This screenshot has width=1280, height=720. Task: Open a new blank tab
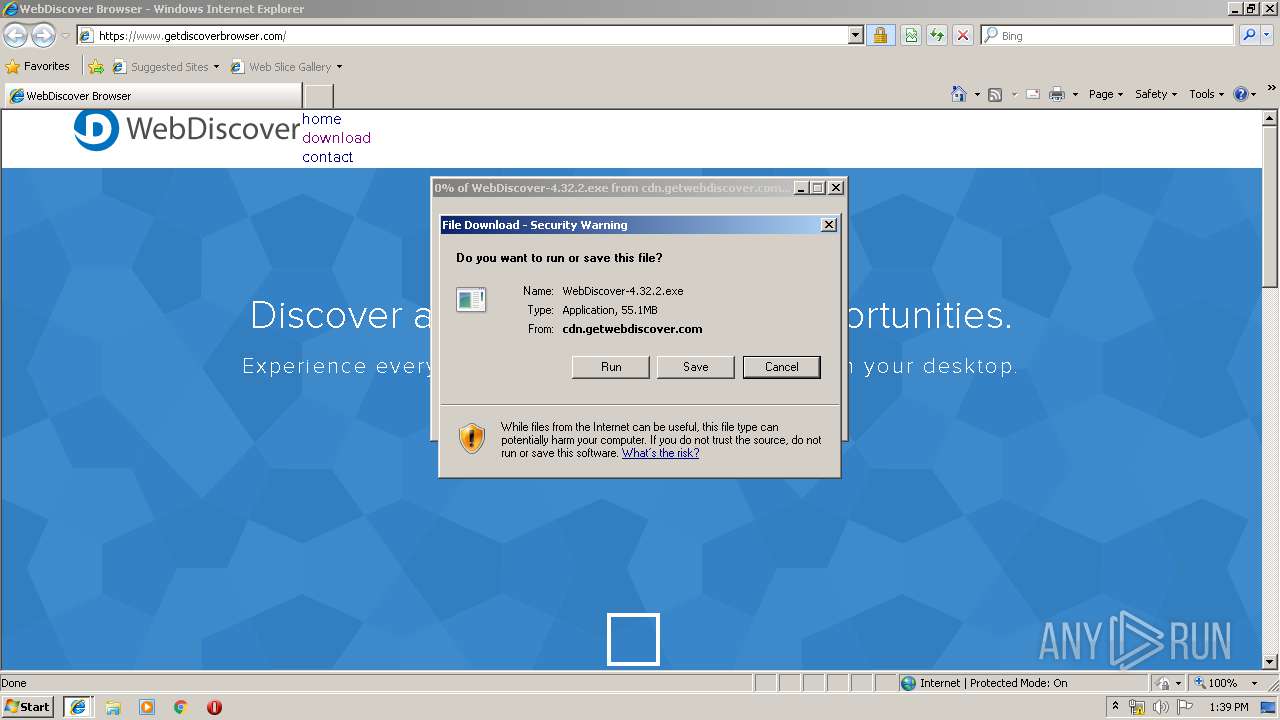[x=318, y=96]
